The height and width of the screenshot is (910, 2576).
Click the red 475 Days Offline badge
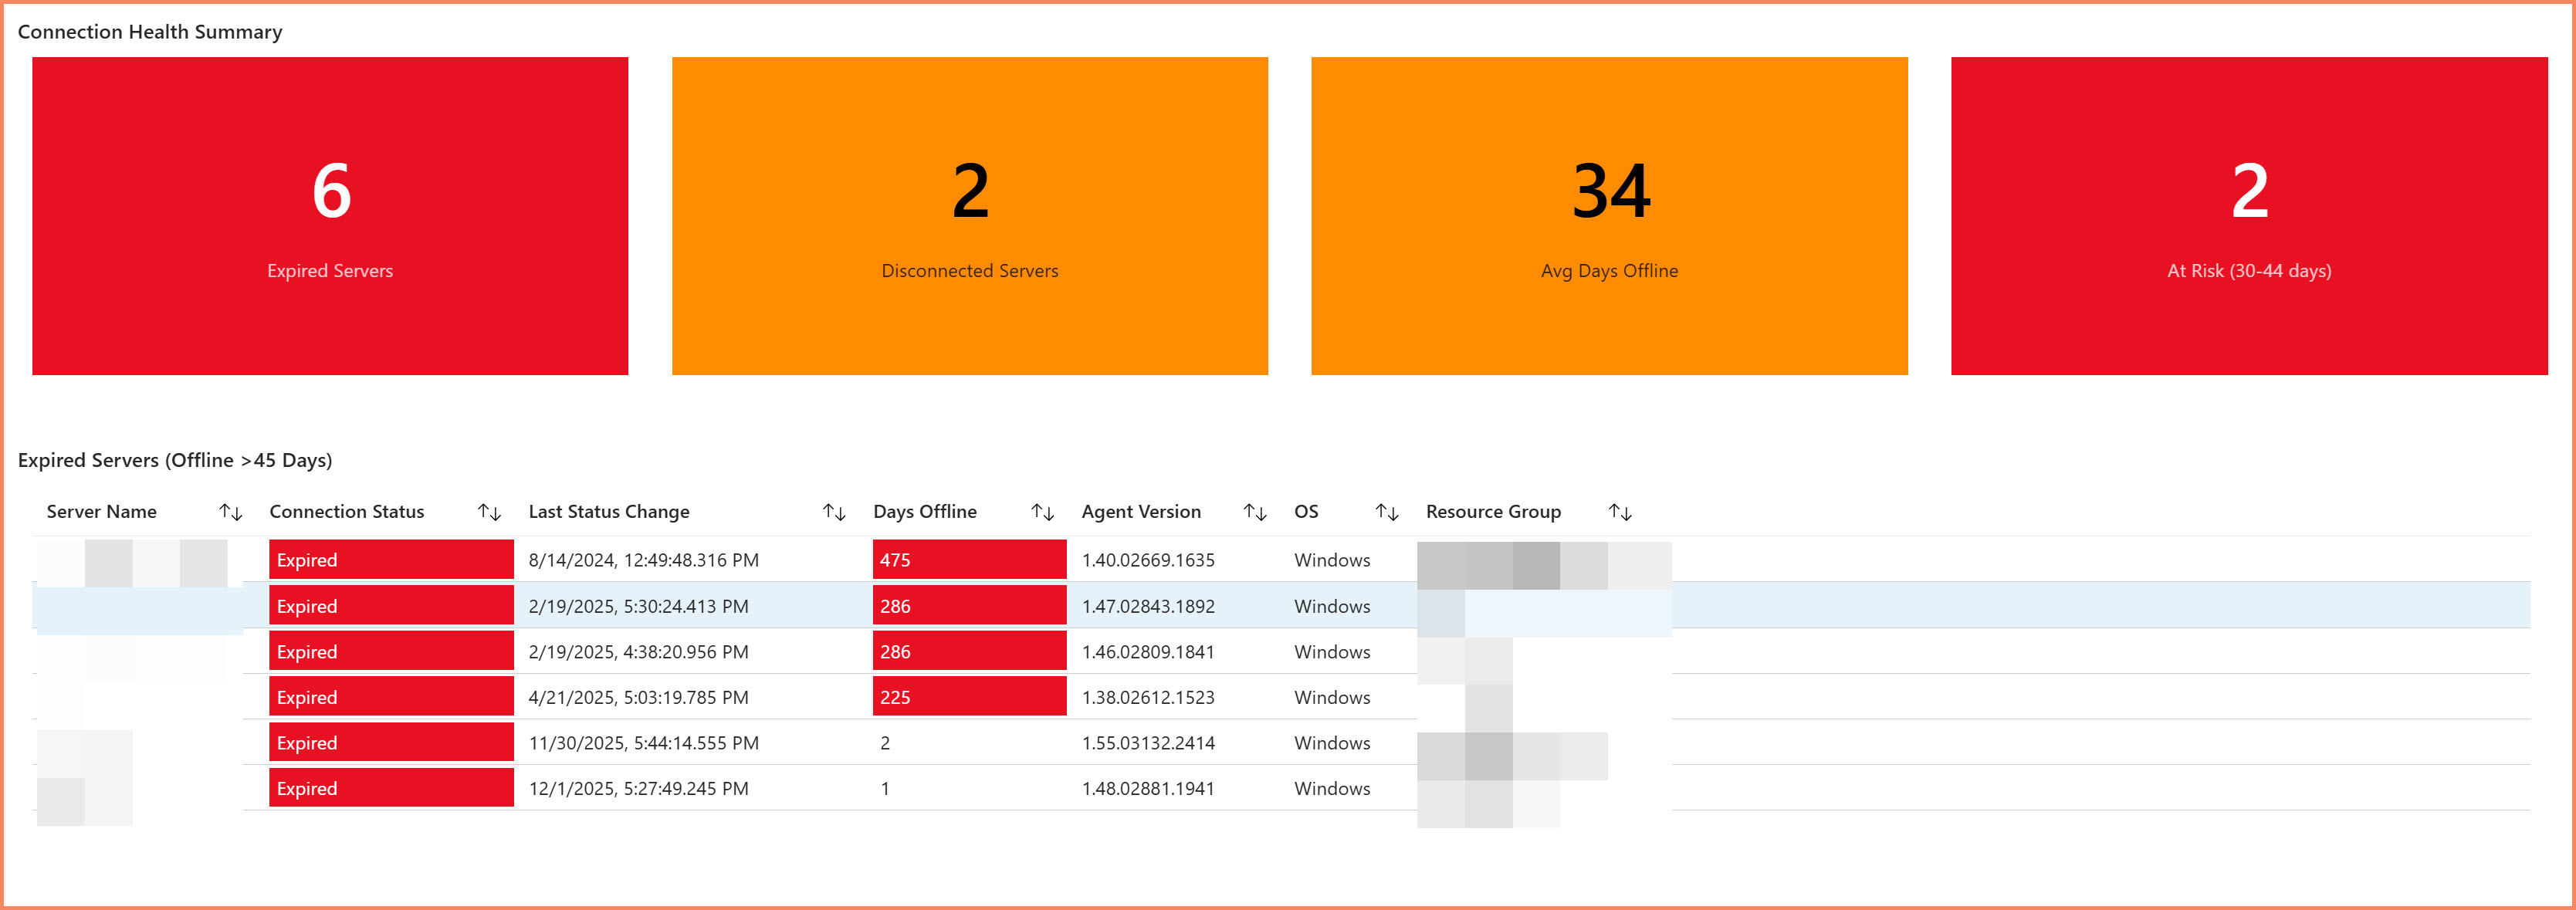(x=967, y=560)
